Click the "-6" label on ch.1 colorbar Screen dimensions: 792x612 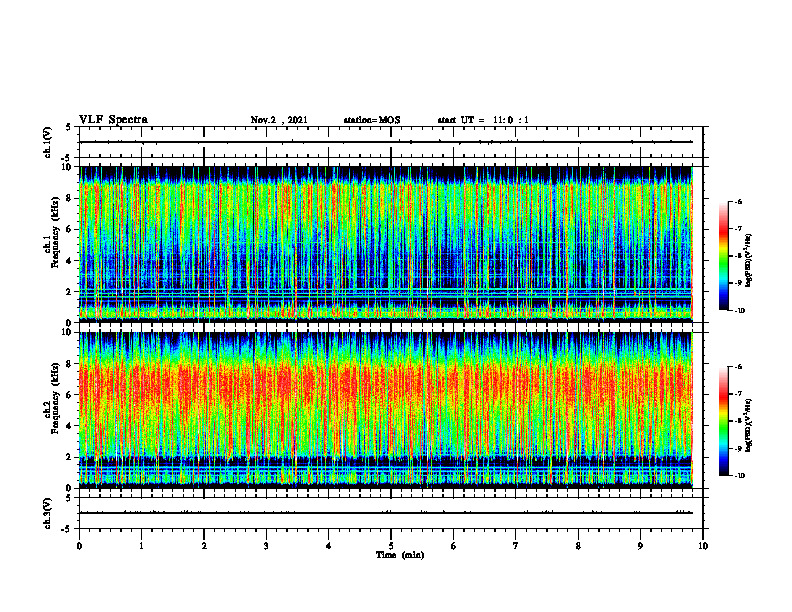click(739, 201)
